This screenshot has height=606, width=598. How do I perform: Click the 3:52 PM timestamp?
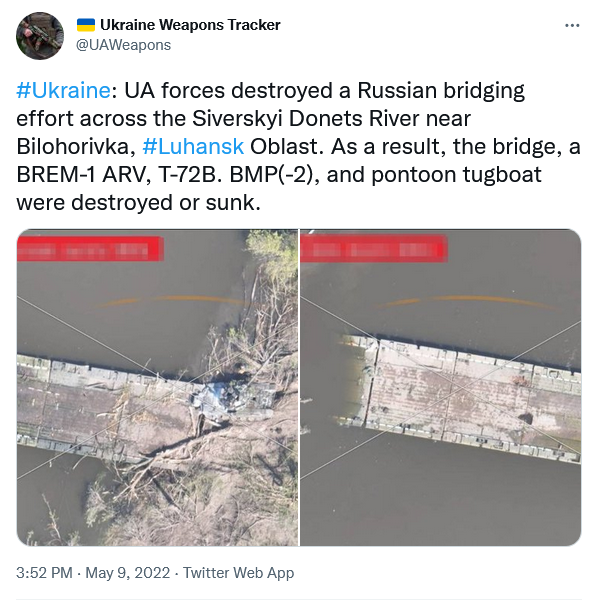pos(44,573)
